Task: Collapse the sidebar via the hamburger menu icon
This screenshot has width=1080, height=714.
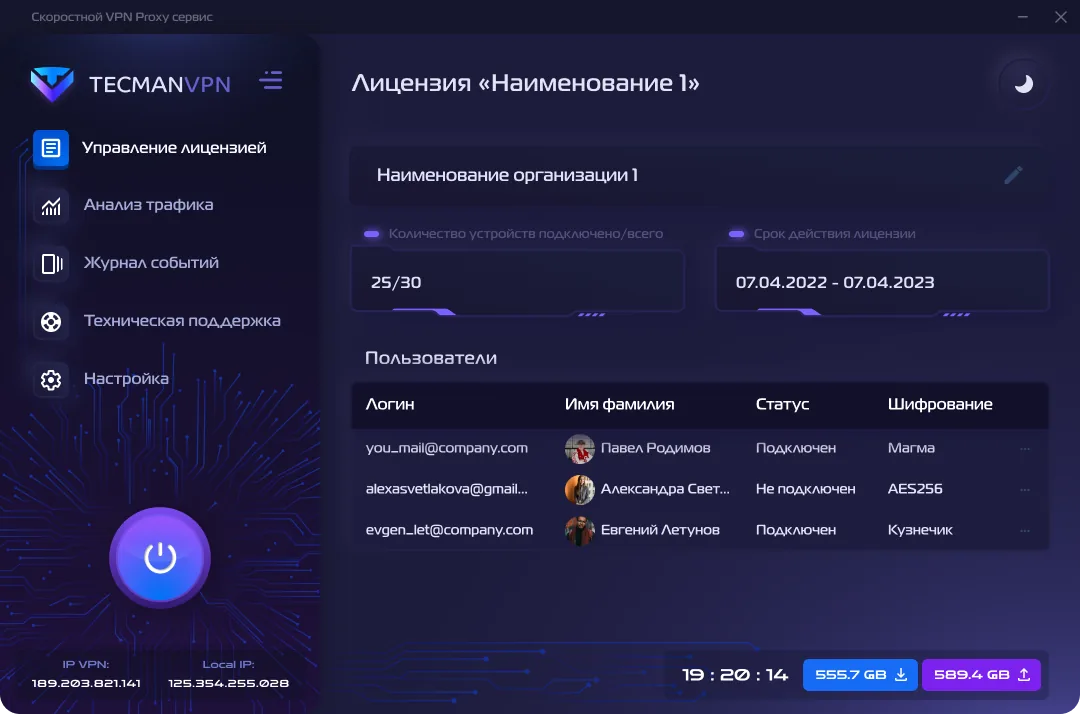Action: 271,81
